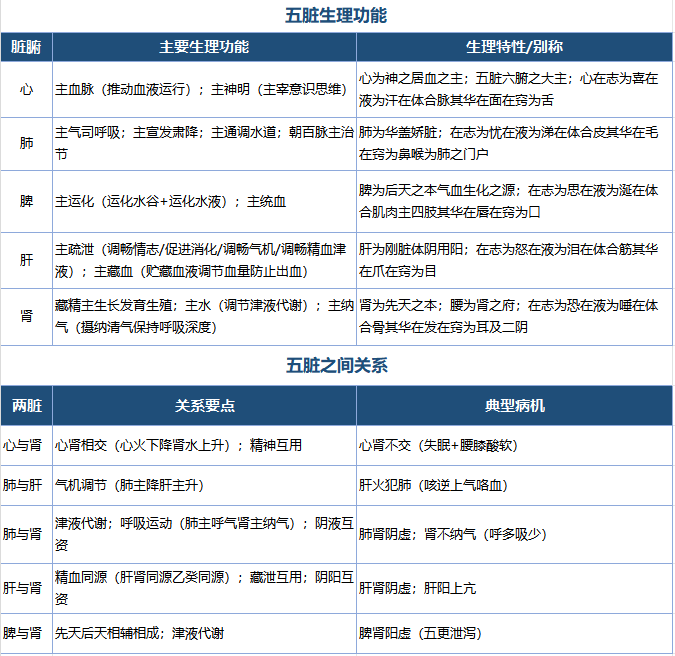675x656 pixels.
Task: Click cell starting 肝为刚脏体阴用阳
Action: tap(514, 260)
